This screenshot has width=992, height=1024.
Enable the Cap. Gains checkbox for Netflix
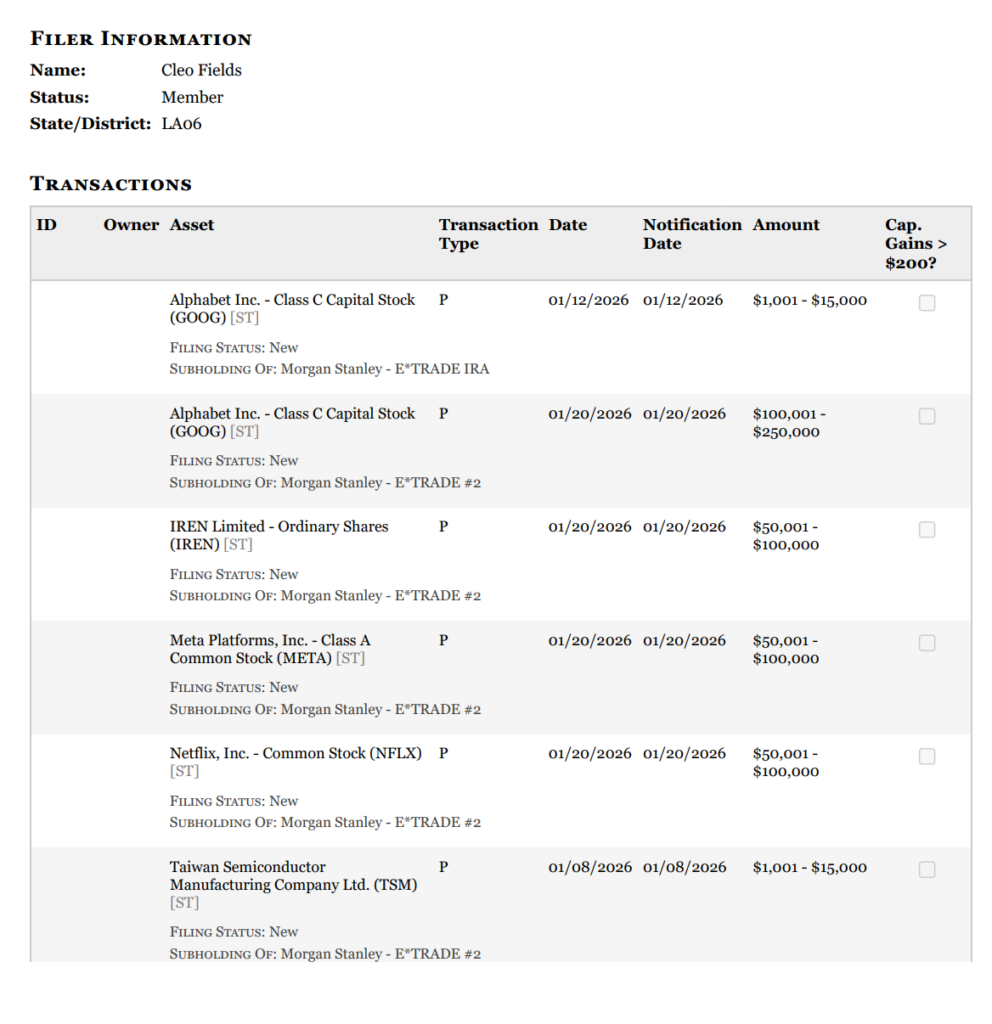(927, 757)
